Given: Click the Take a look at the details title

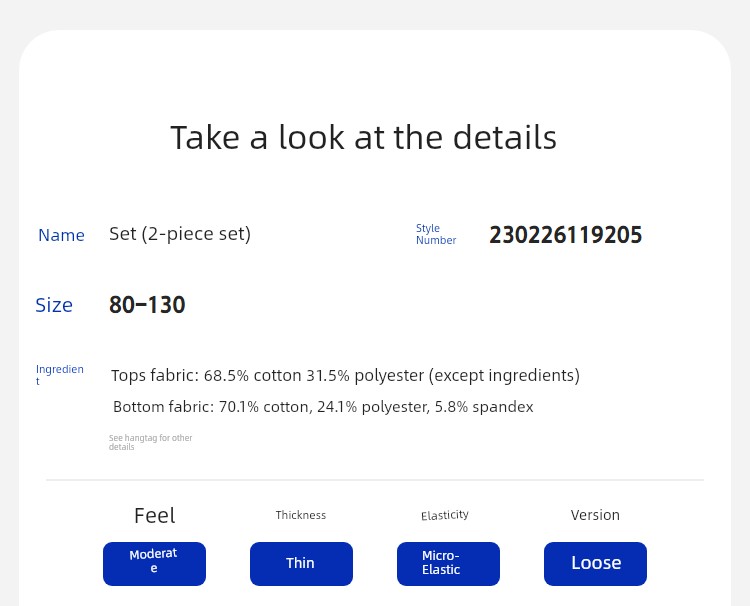Looking at the screenshot, I should click(364, 138).
